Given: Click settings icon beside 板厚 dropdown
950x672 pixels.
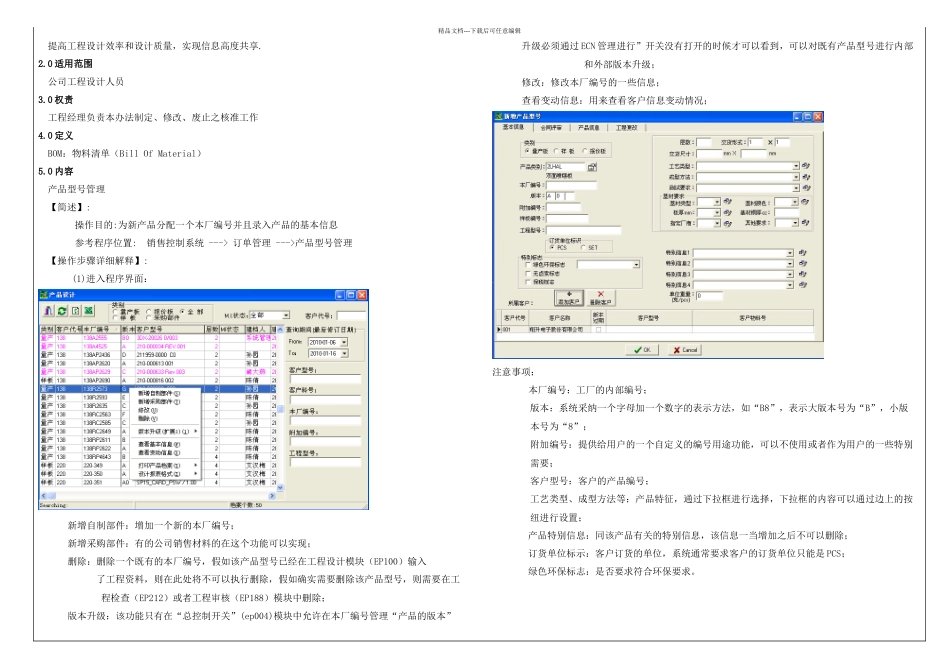Looking at the screenshot, I should 727,213.
